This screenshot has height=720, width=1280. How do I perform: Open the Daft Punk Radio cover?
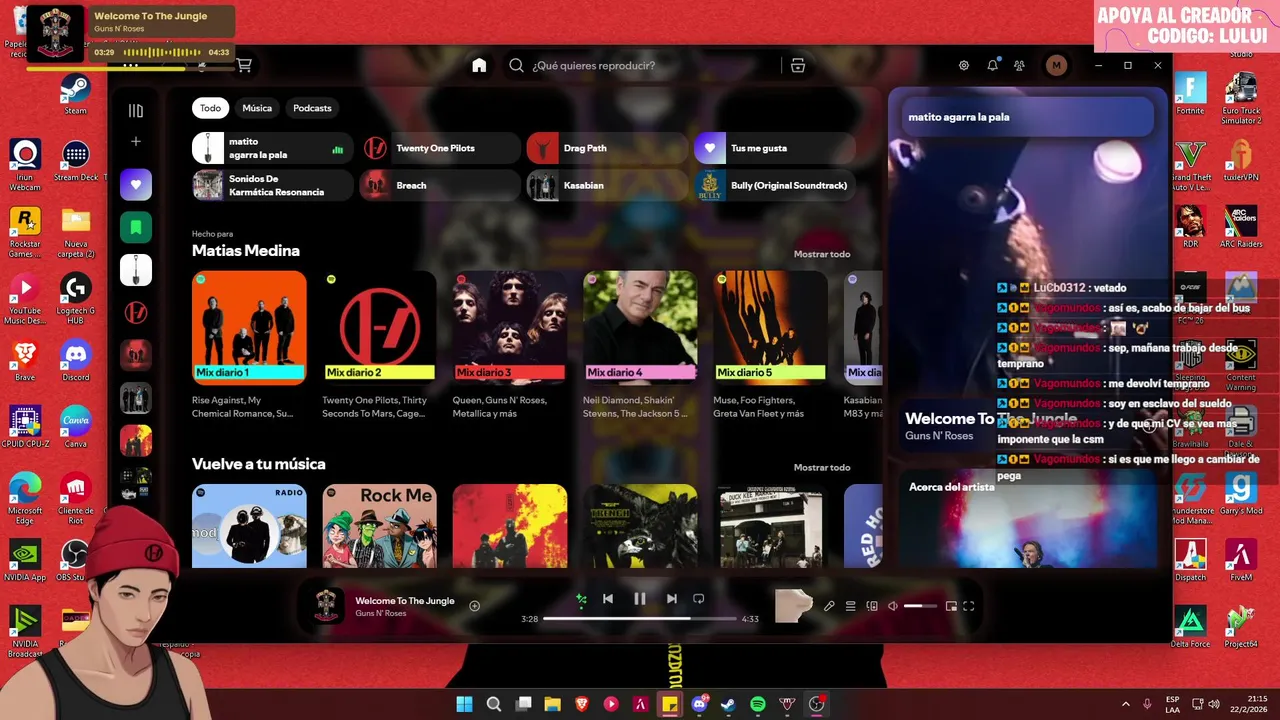249,526
